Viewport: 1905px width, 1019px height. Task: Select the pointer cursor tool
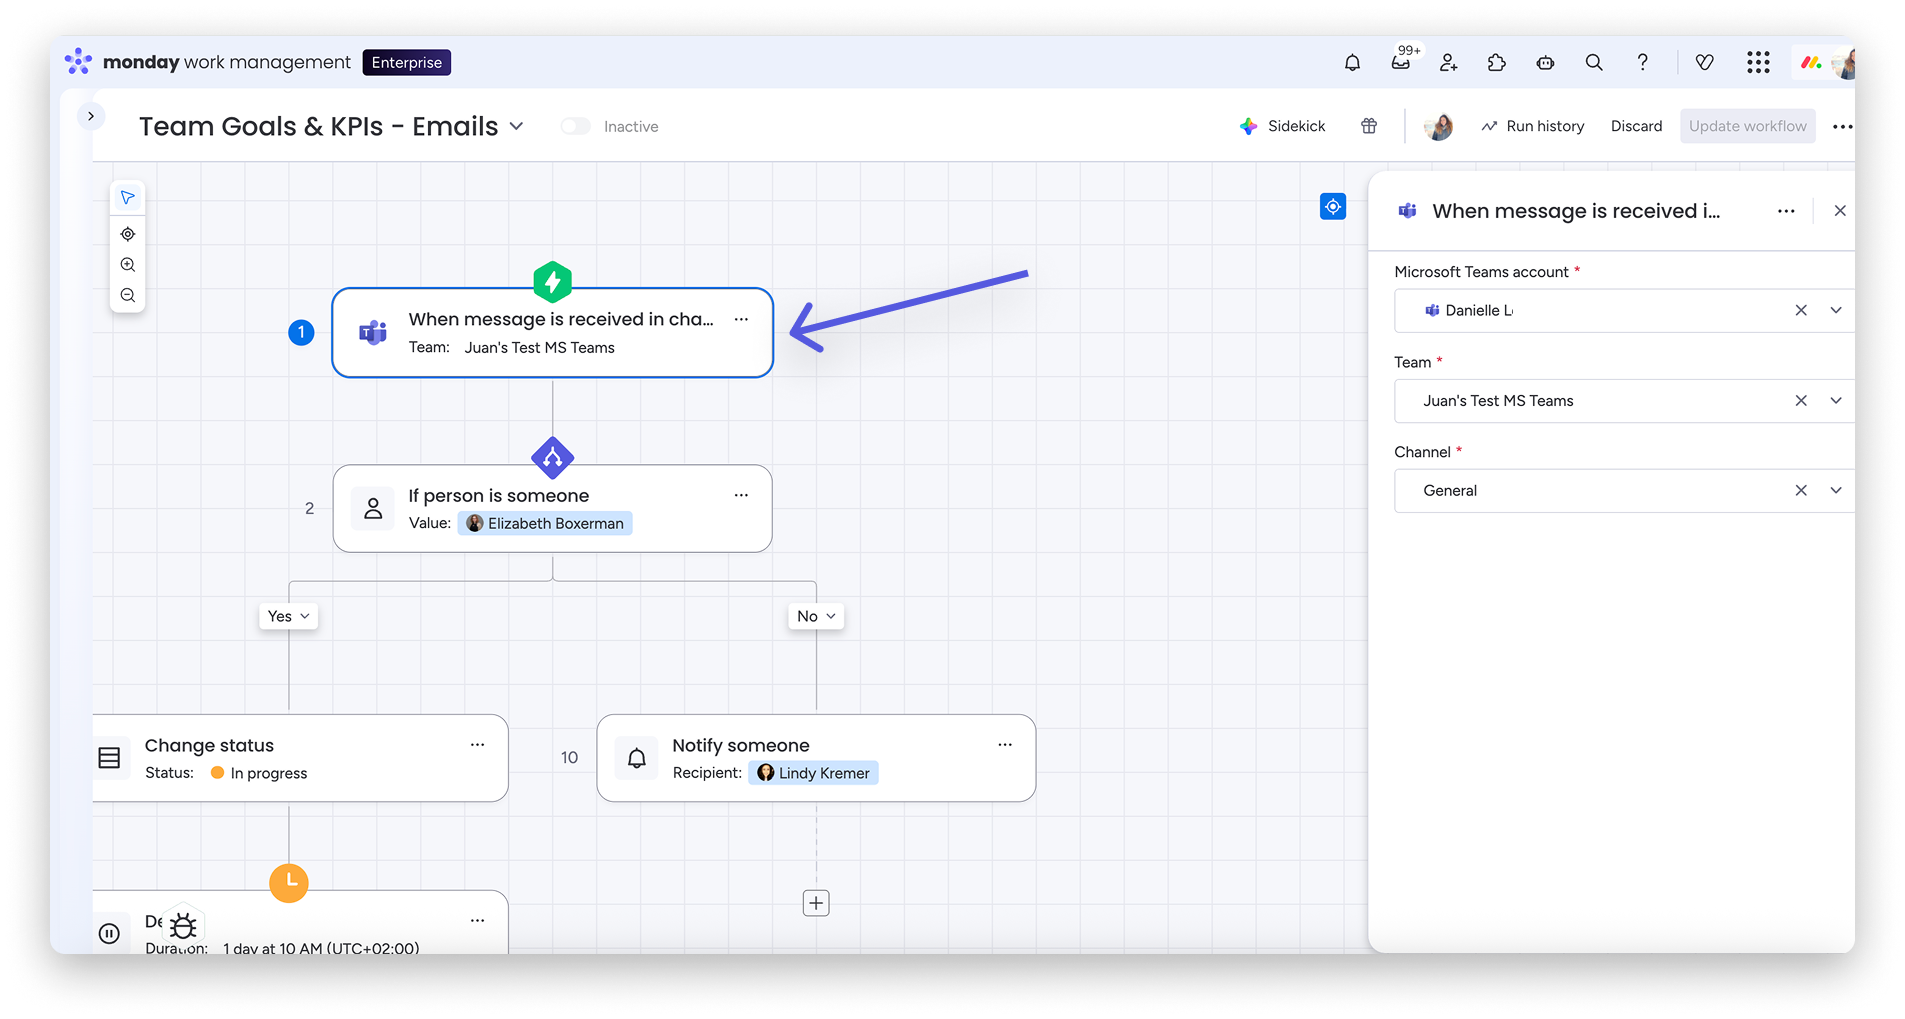click(128, 198)
